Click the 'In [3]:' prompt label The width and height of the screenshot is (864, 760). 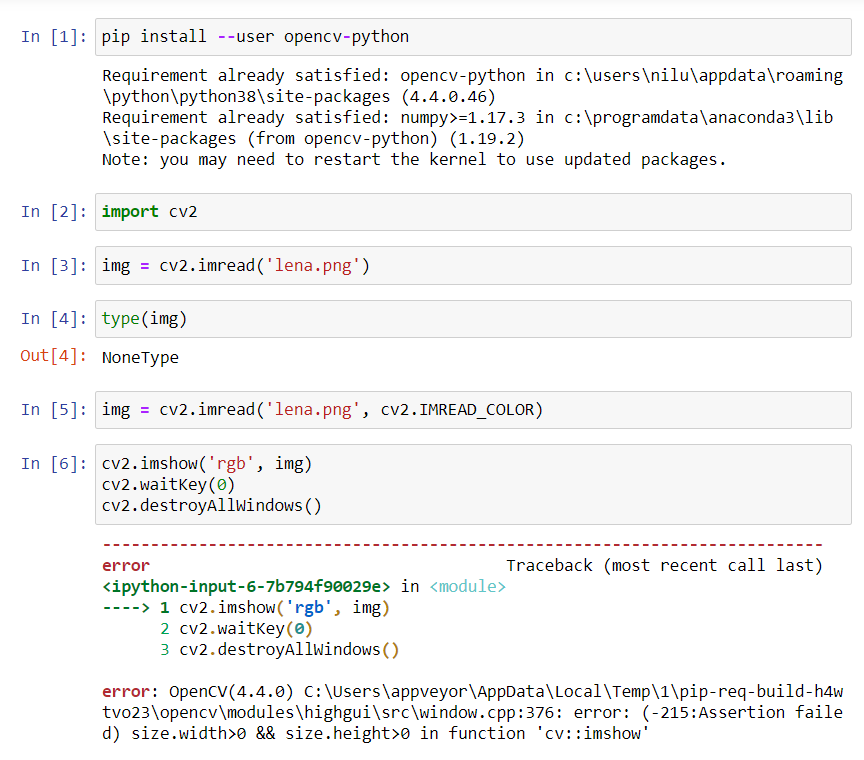(x=53, y=266)
